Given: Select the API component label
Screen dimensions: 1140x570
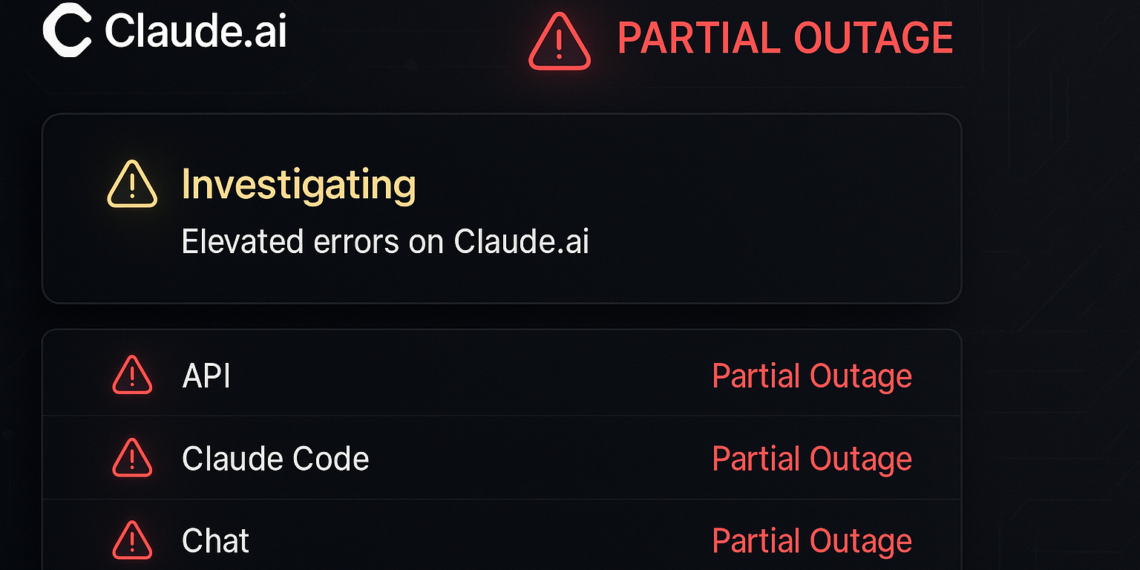Looking at the screenshot, I should tap(206, 376).
